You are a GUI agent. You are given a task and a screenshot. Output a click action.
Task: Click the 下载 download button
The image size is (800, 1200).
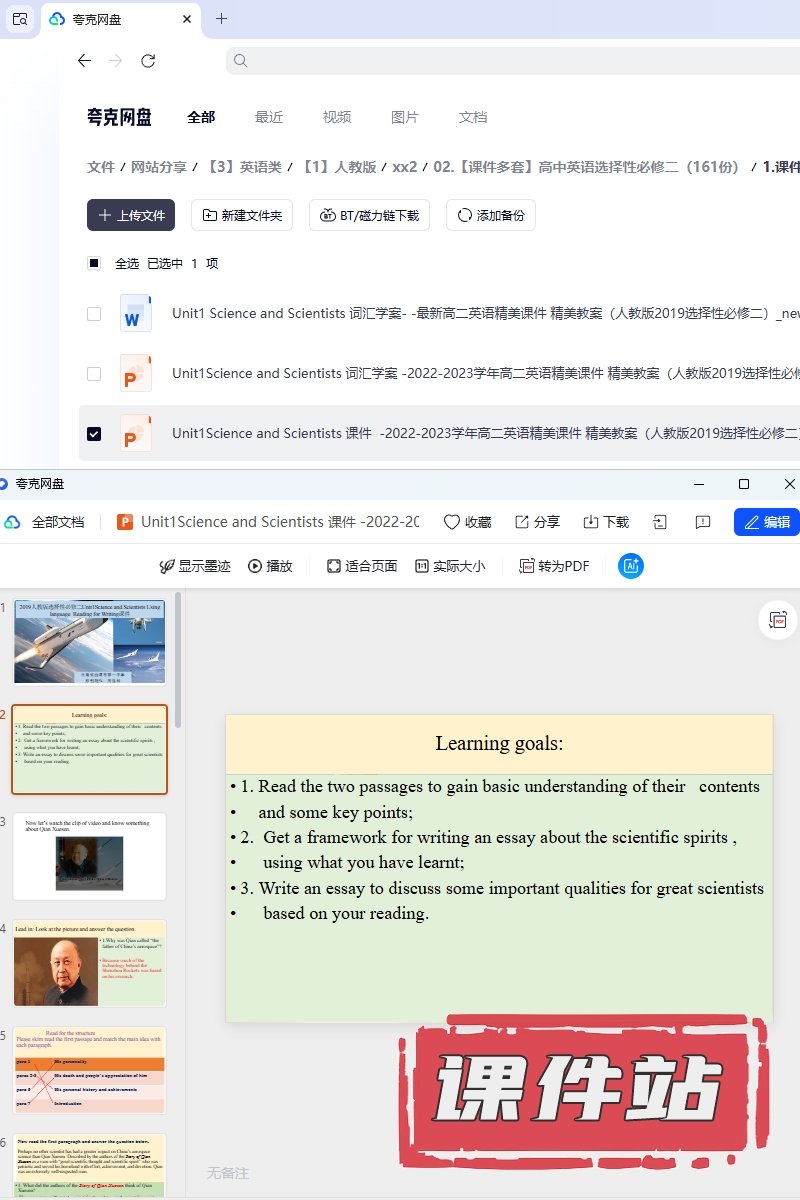[x=606, y=522]
